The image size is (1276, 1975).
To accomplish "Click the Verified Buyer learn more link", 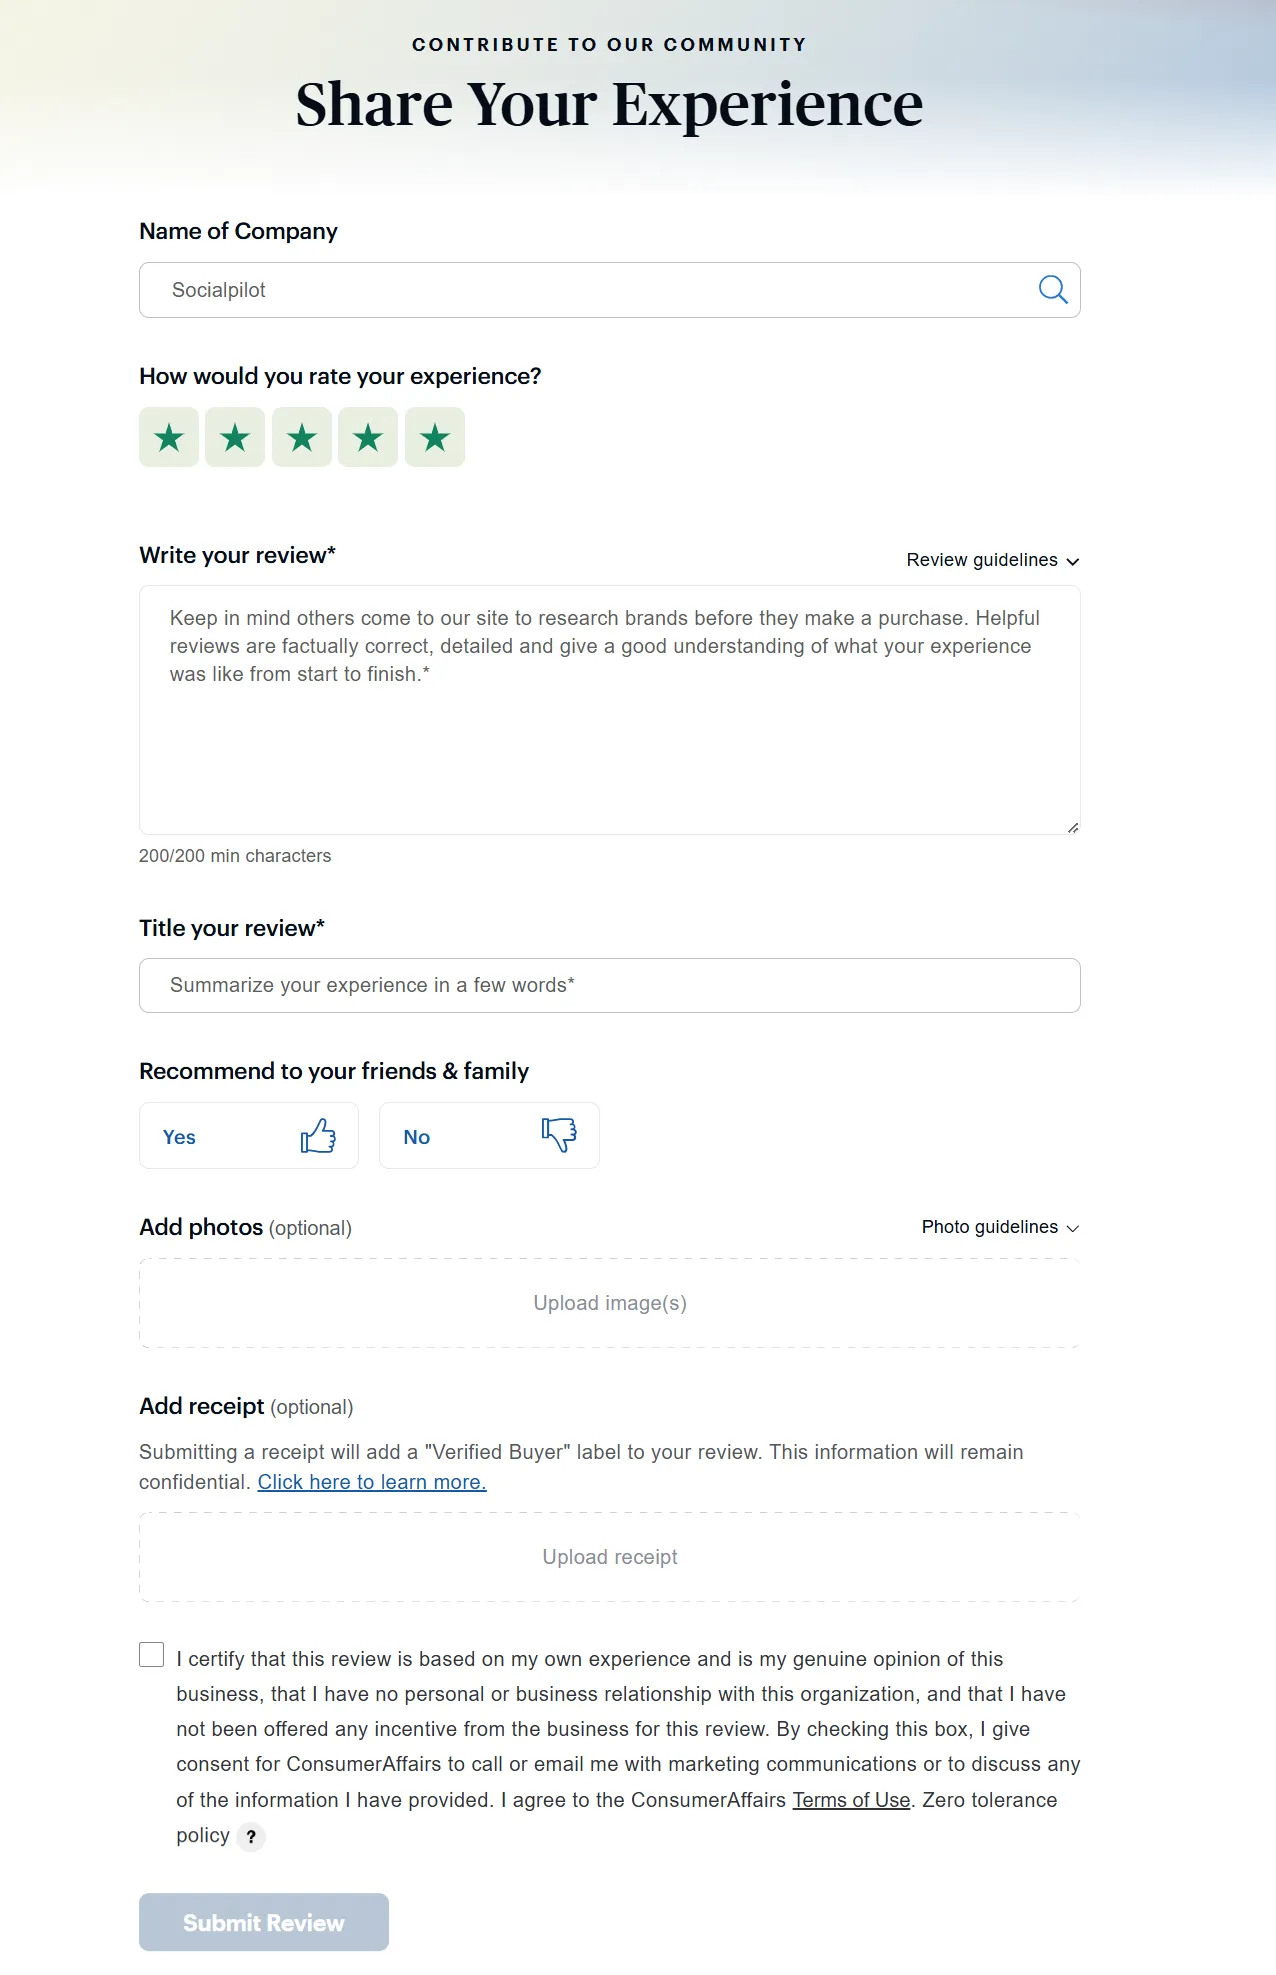I will point(372,1482).
